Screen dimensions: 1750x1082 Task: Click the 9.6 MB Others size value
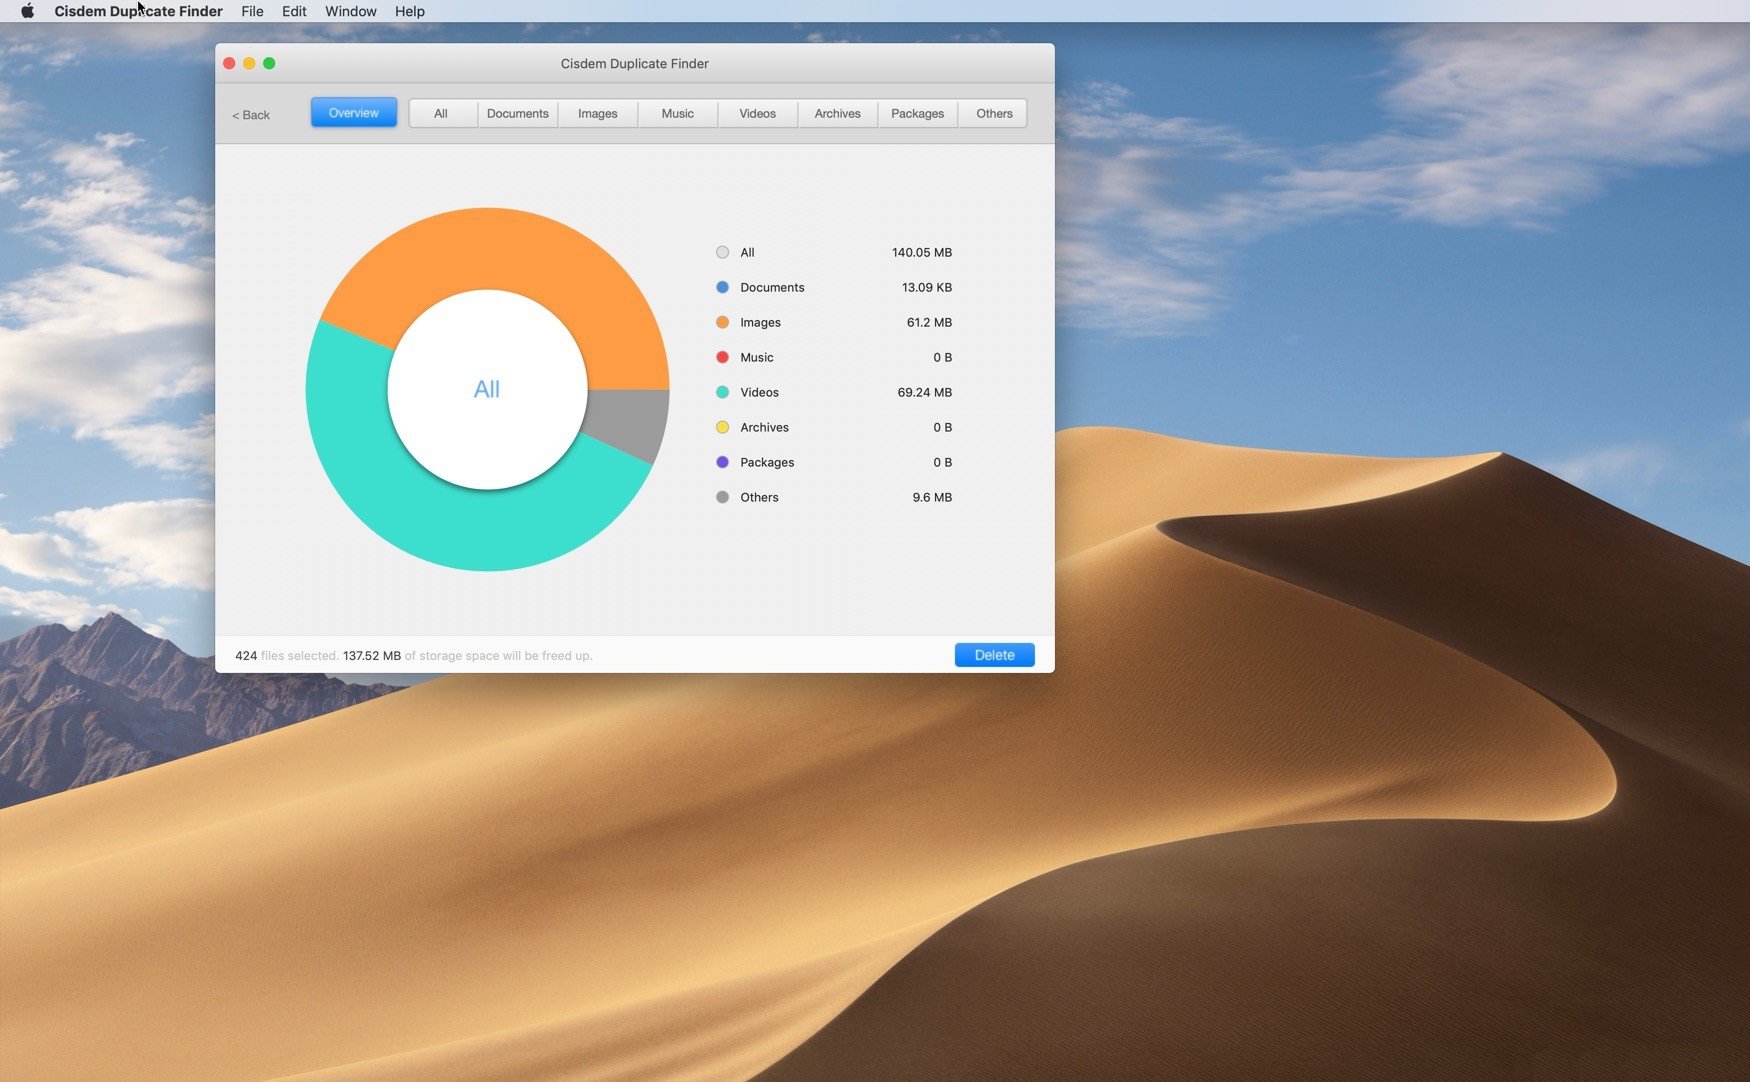(932, 497)
